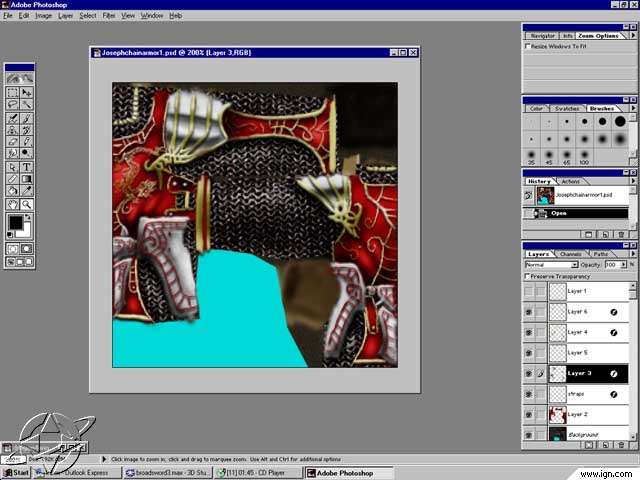
Task: Select the Dodge tool
Action: [26, 153]
